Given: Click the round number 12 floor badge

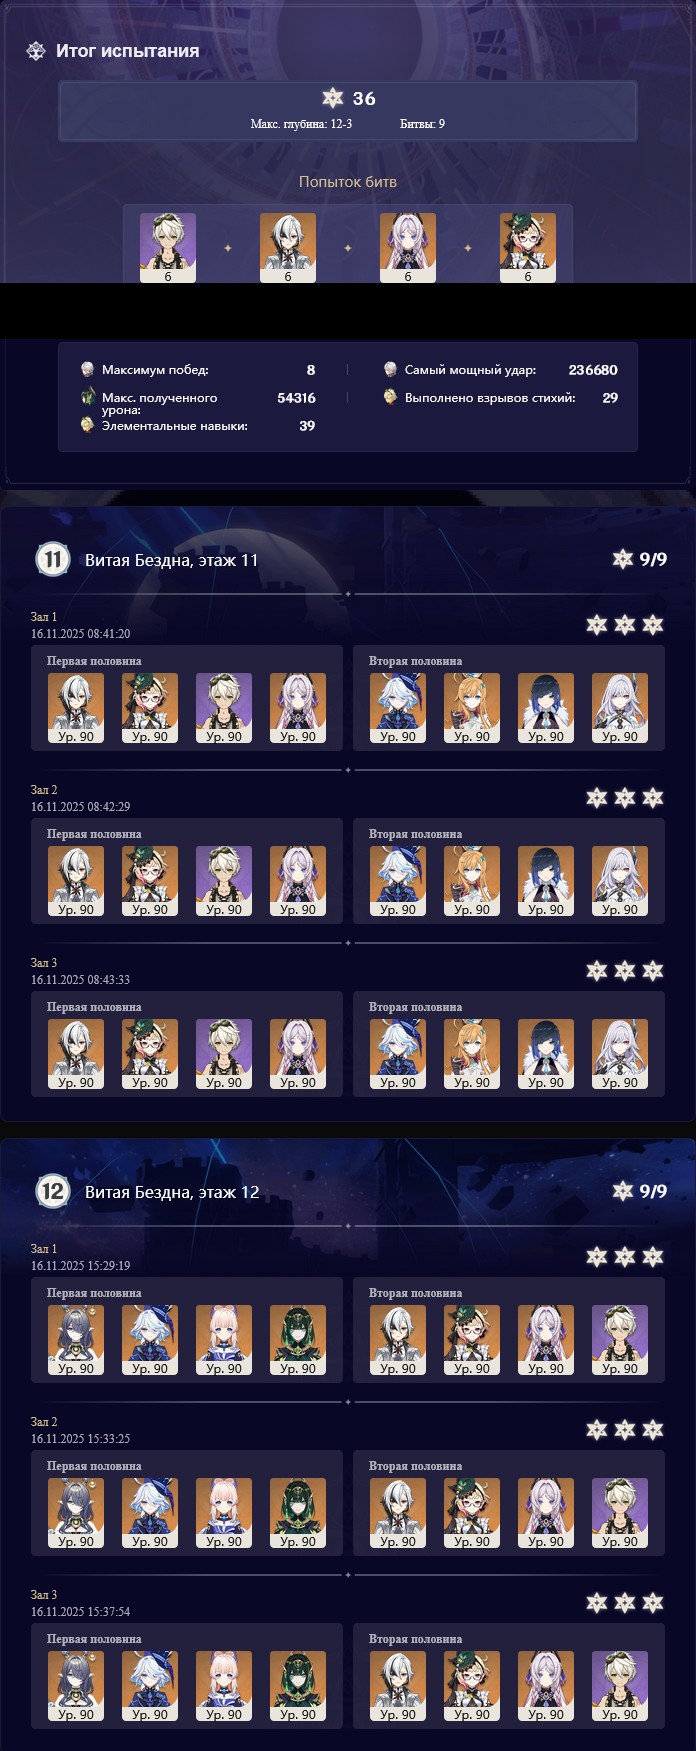Looking at the screenshot, I should coord(52,1191).
